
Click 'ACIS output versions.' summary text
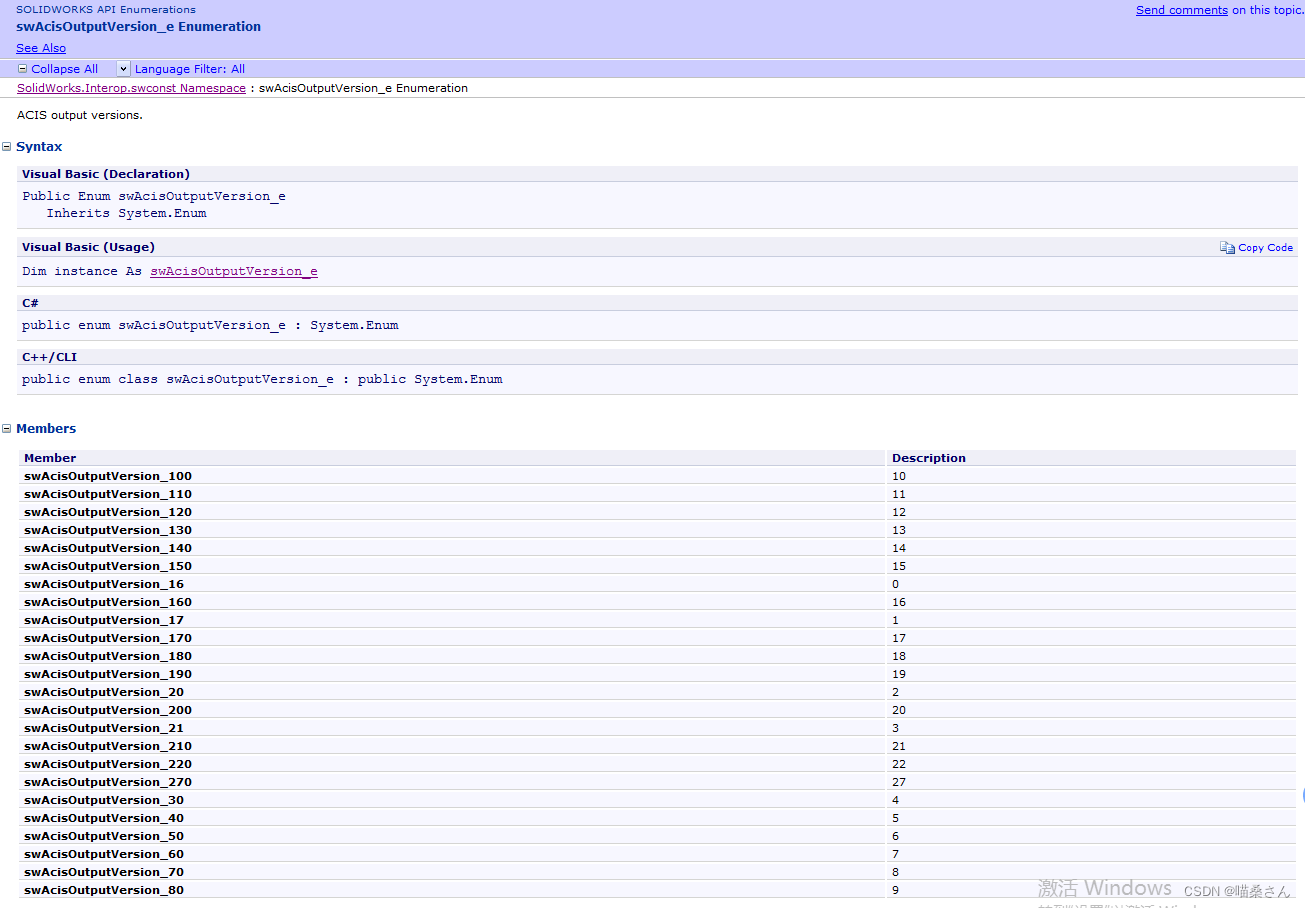click(x=80, y=115)
